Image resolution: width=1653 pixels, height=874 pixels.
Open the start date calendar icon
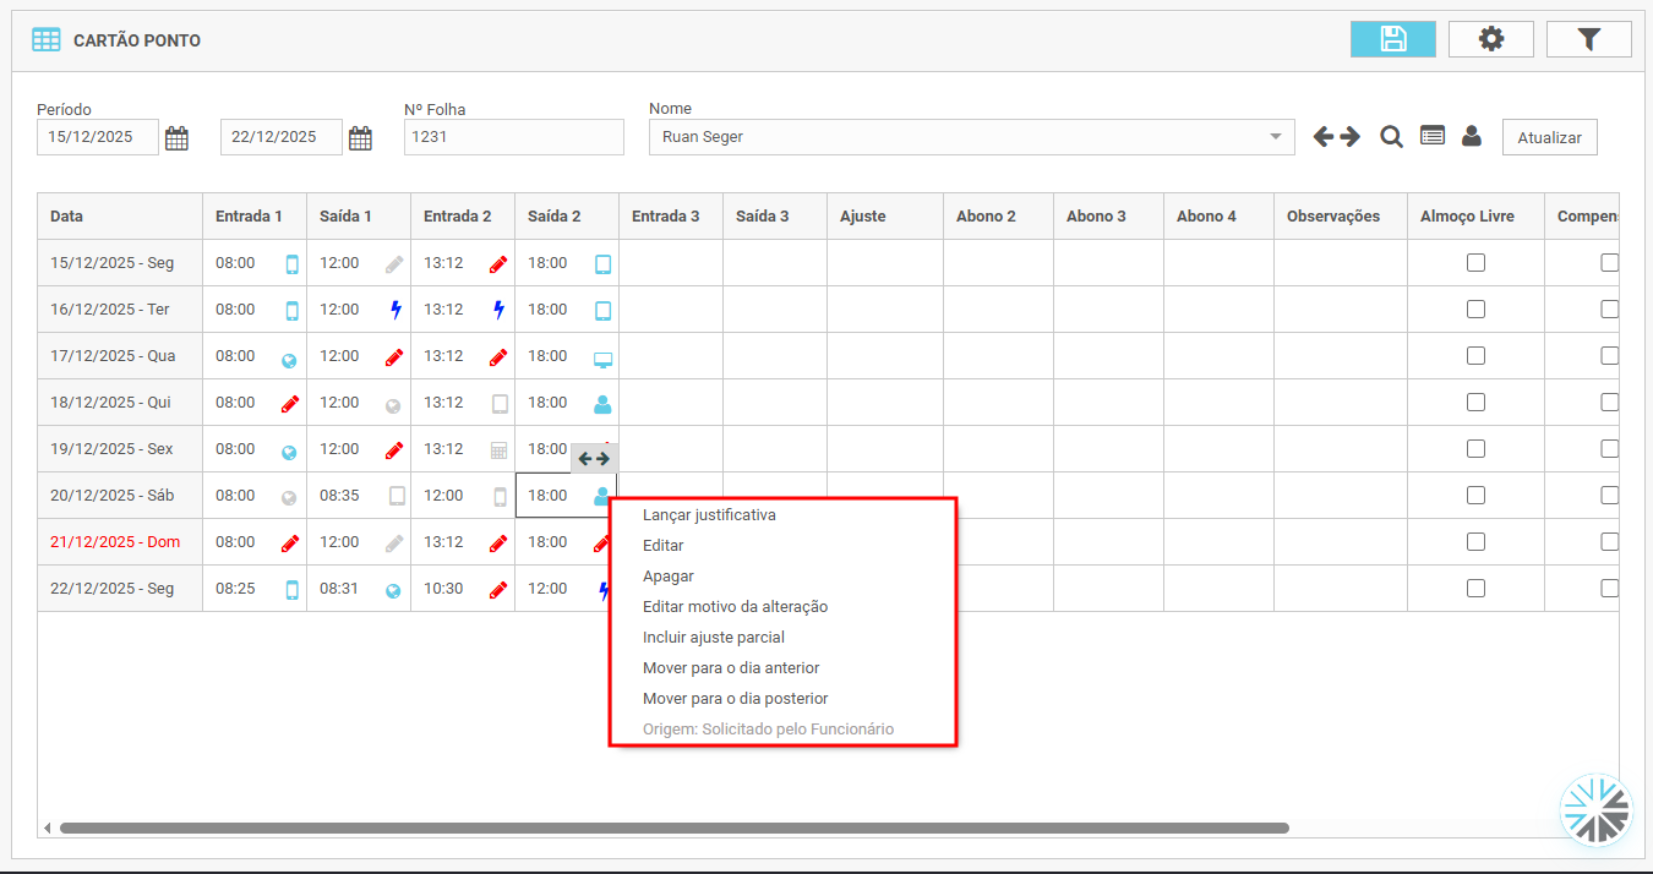point(177,138)
